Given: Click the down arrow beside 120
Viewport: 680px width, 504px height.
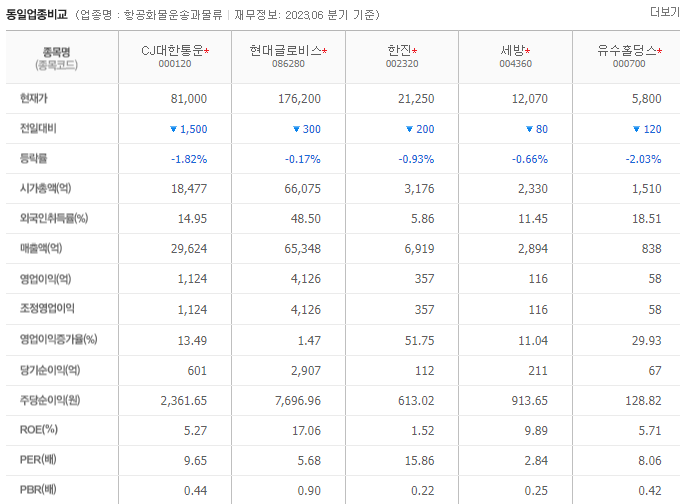Looking at the screenshot, I should click(636, 129).
